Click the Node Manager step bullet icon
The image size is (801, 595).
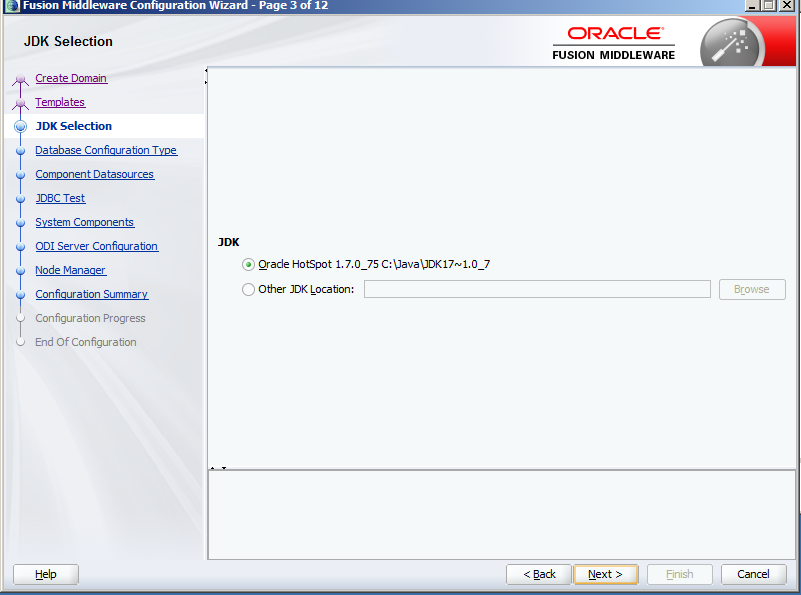point(20,271)
